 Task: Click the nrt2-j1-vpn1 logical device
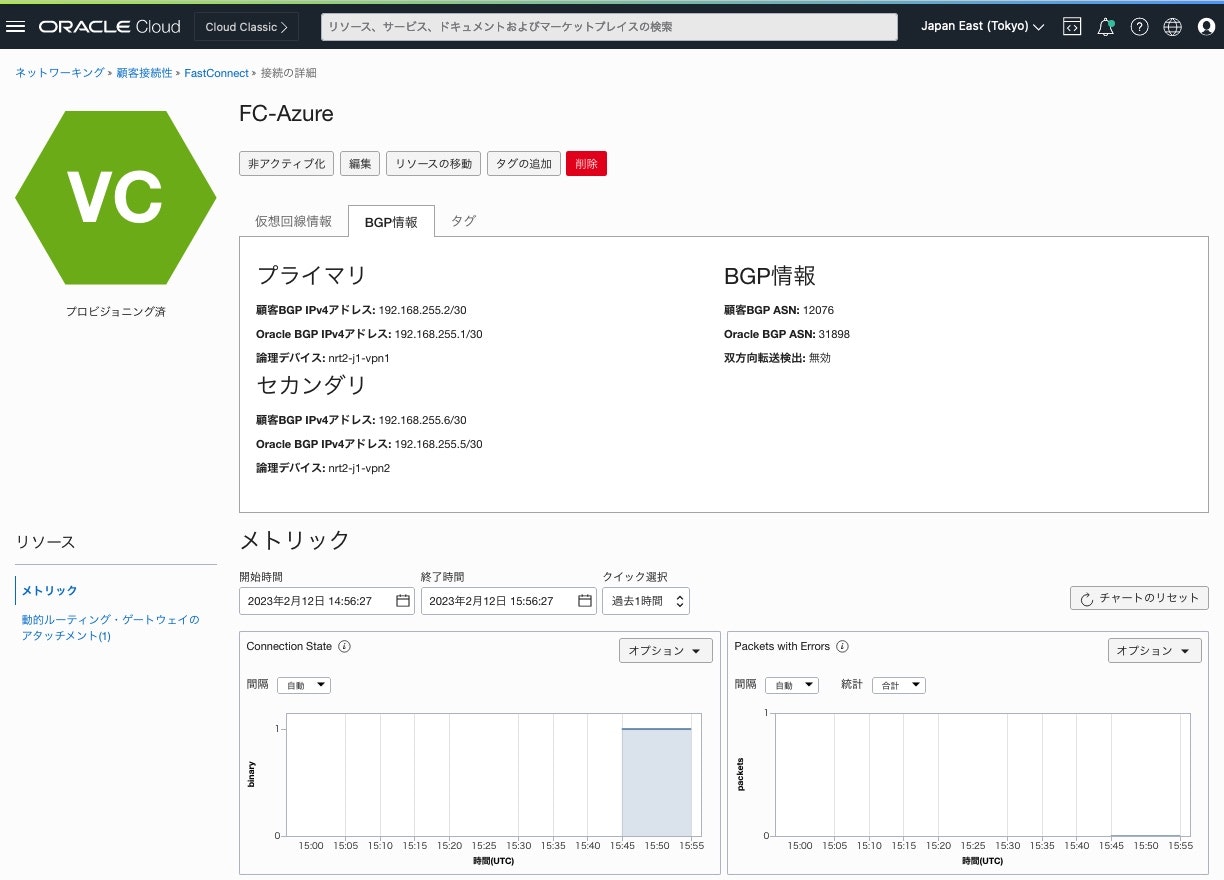pos(359,358)
